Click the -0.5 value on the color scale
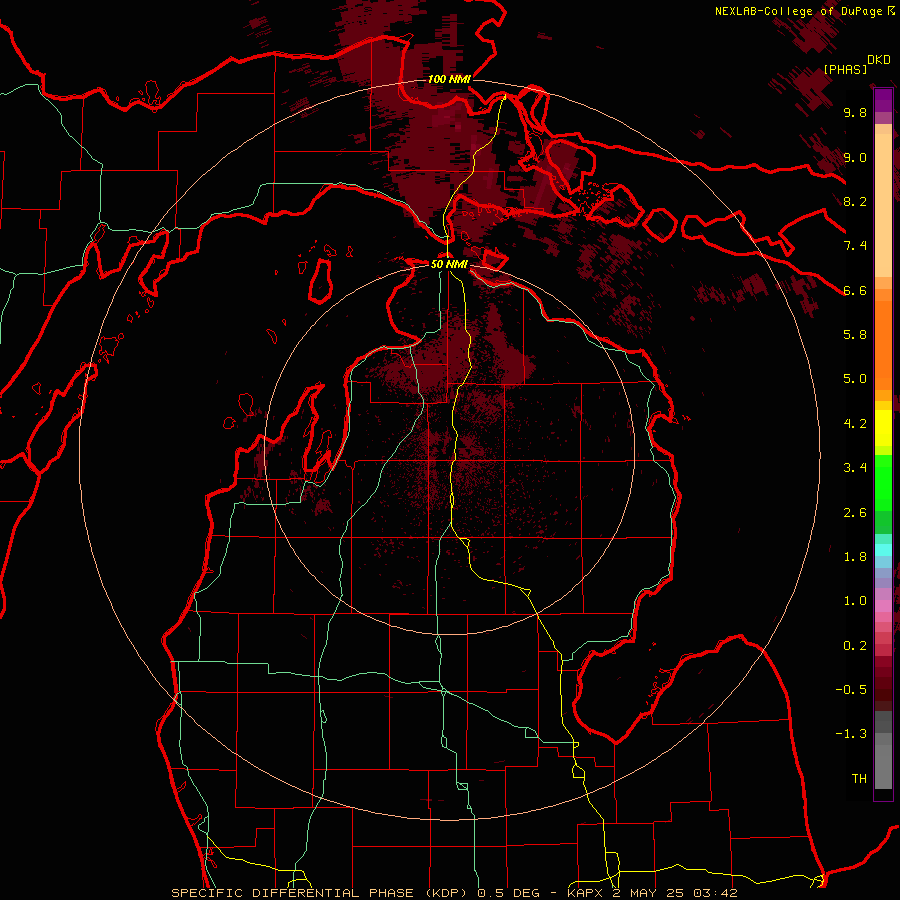 [851, 690]
